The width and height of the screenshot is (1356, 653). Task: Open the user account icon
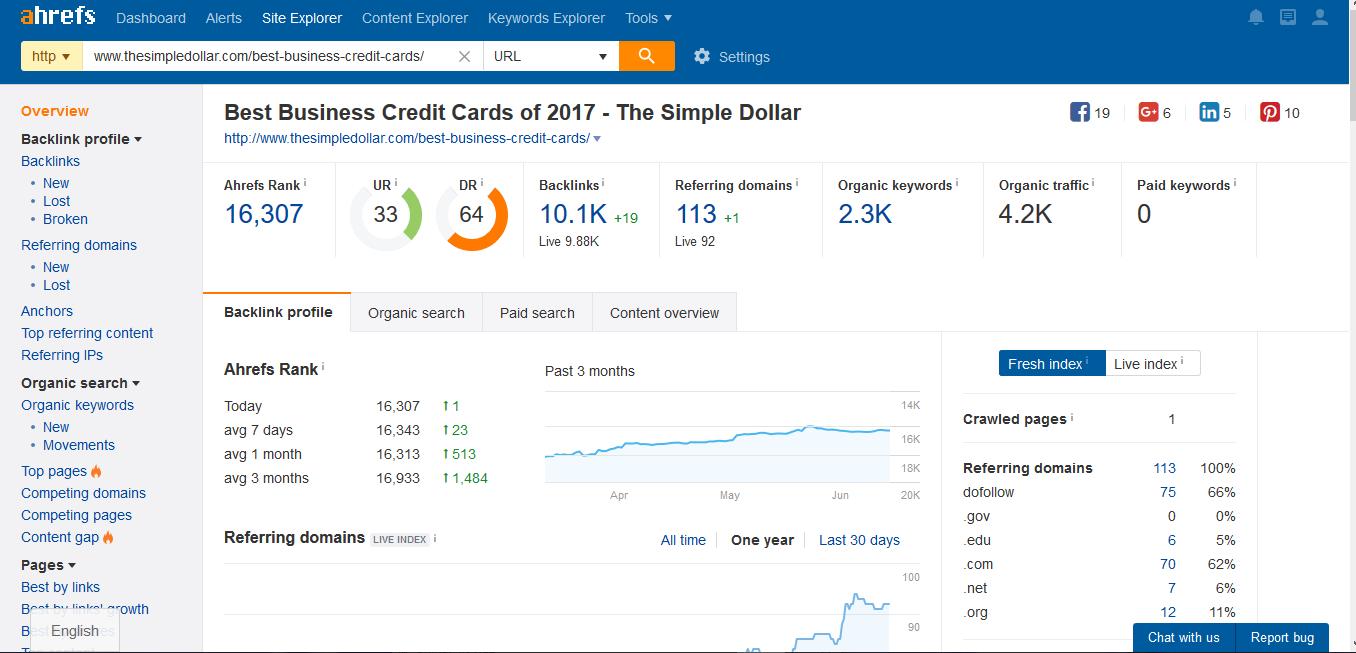click(1320, 17)
